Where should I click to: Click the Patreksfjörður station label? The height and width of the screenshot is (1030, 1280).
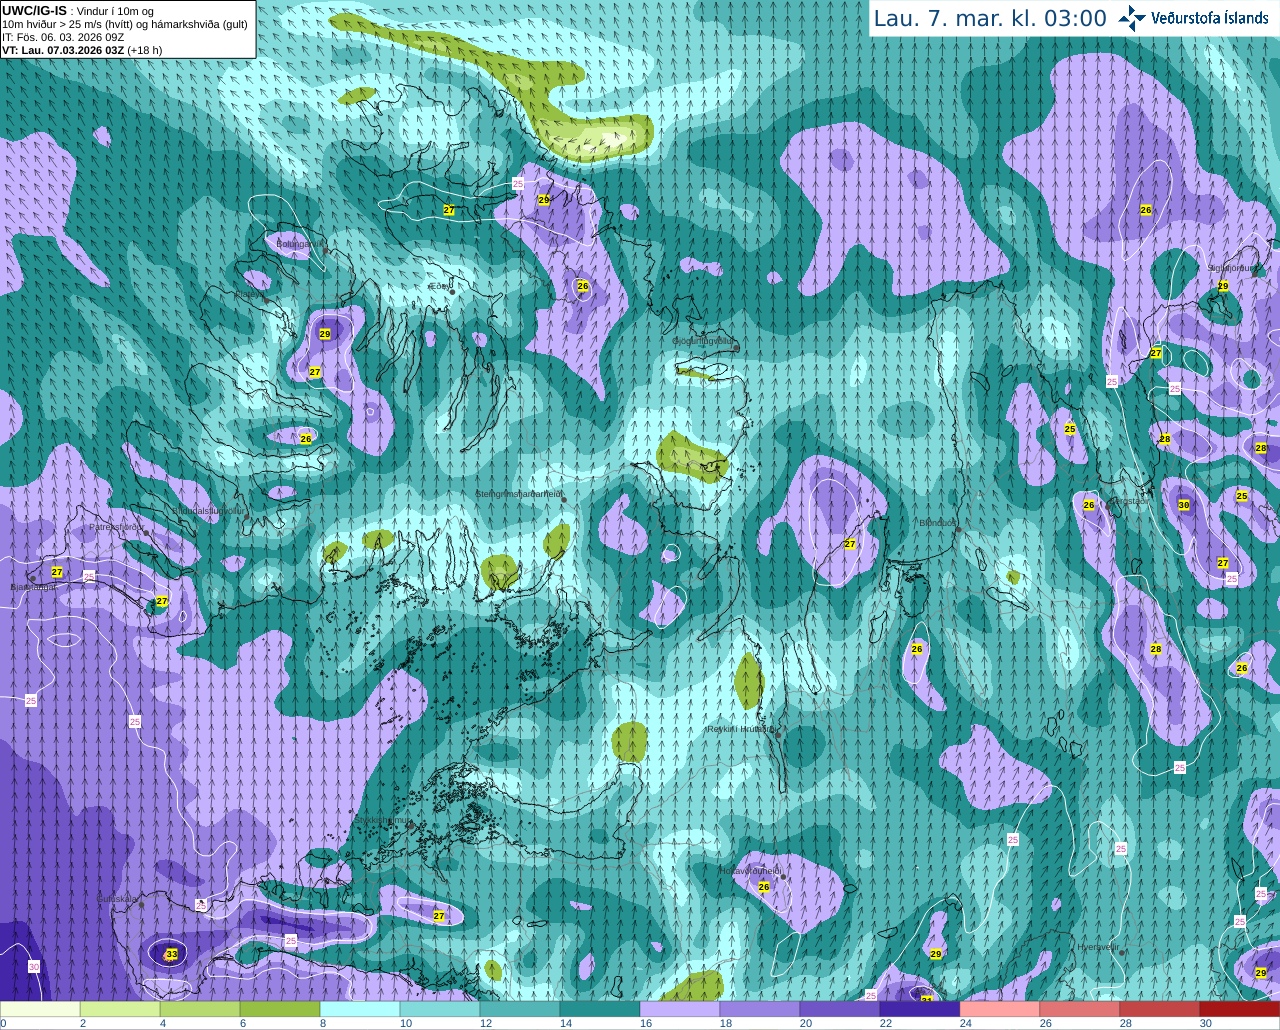117,526
